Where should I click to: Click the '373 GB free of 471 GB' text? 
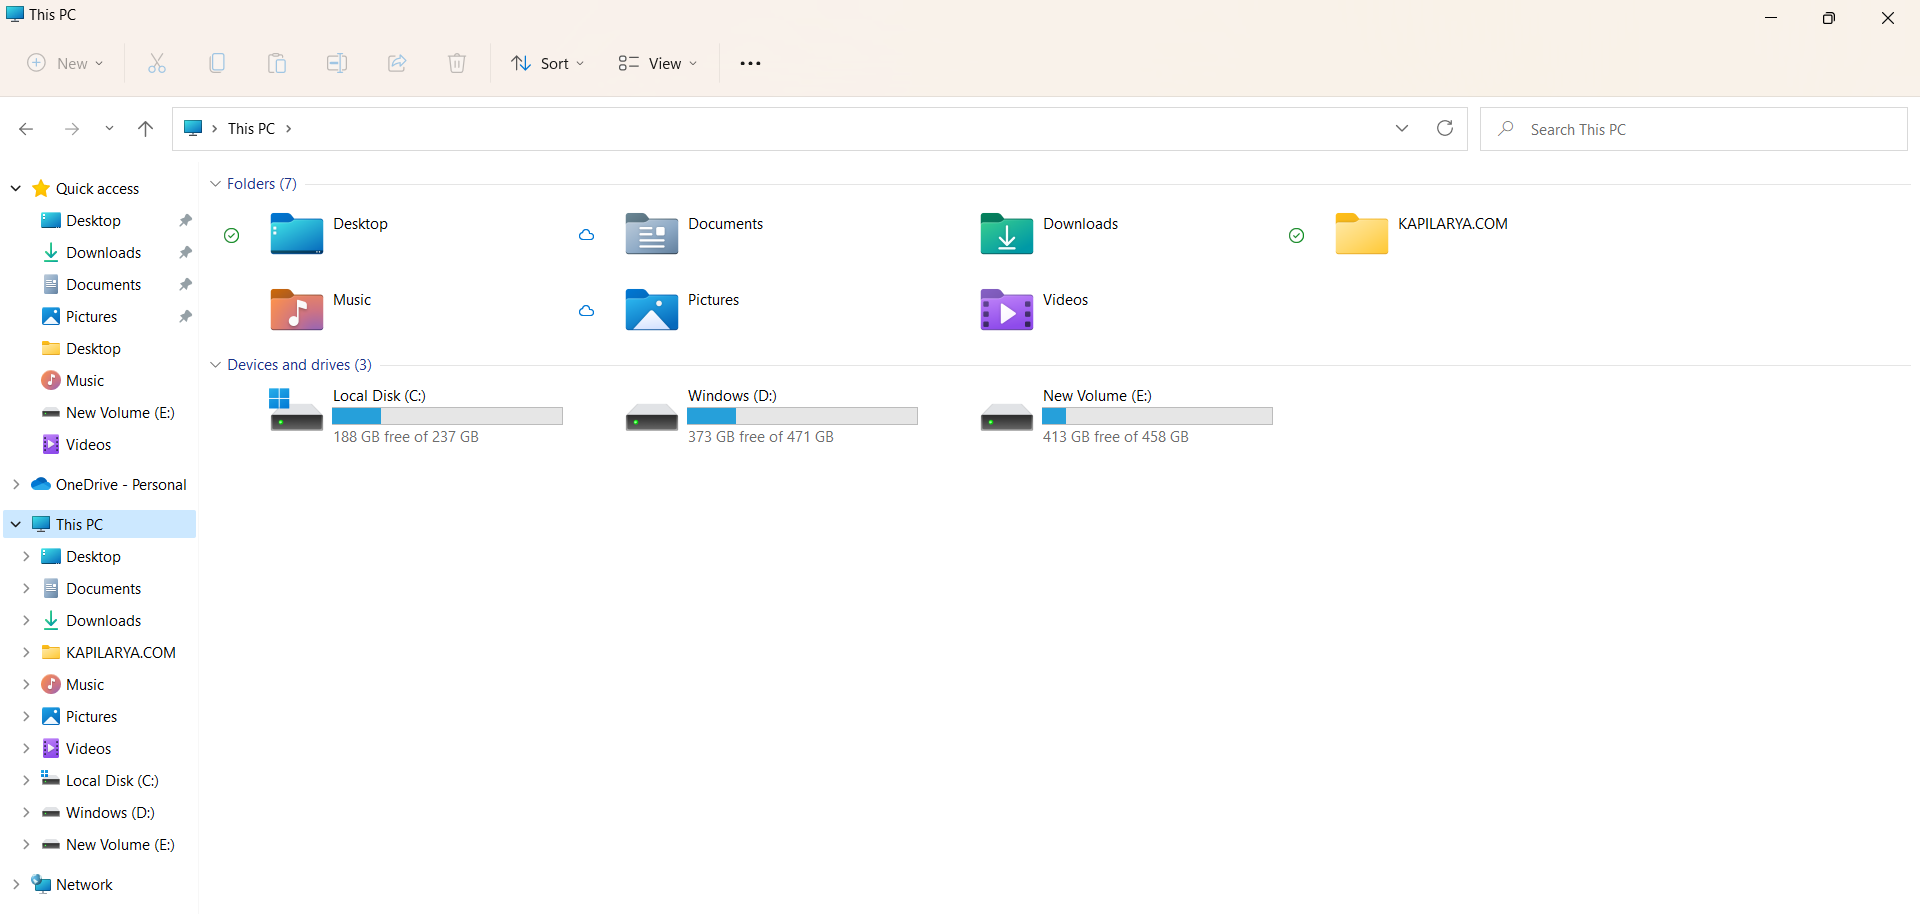tap(761, 437)
